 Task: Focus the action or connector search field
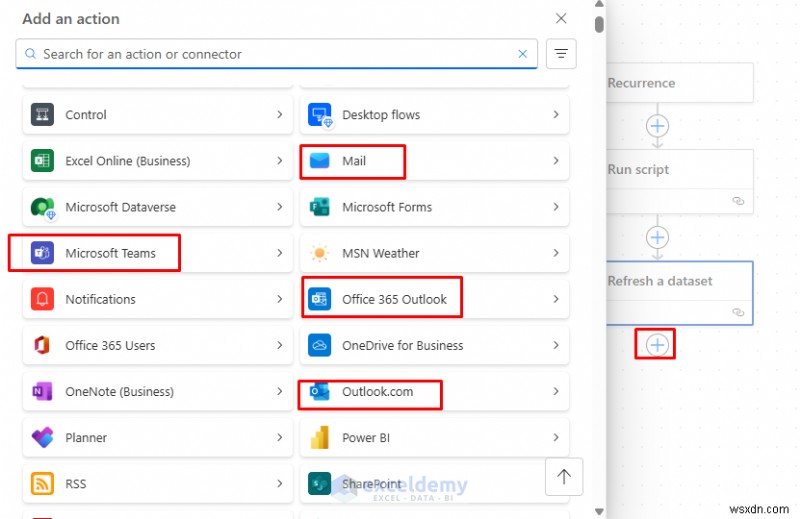(276, 54)
